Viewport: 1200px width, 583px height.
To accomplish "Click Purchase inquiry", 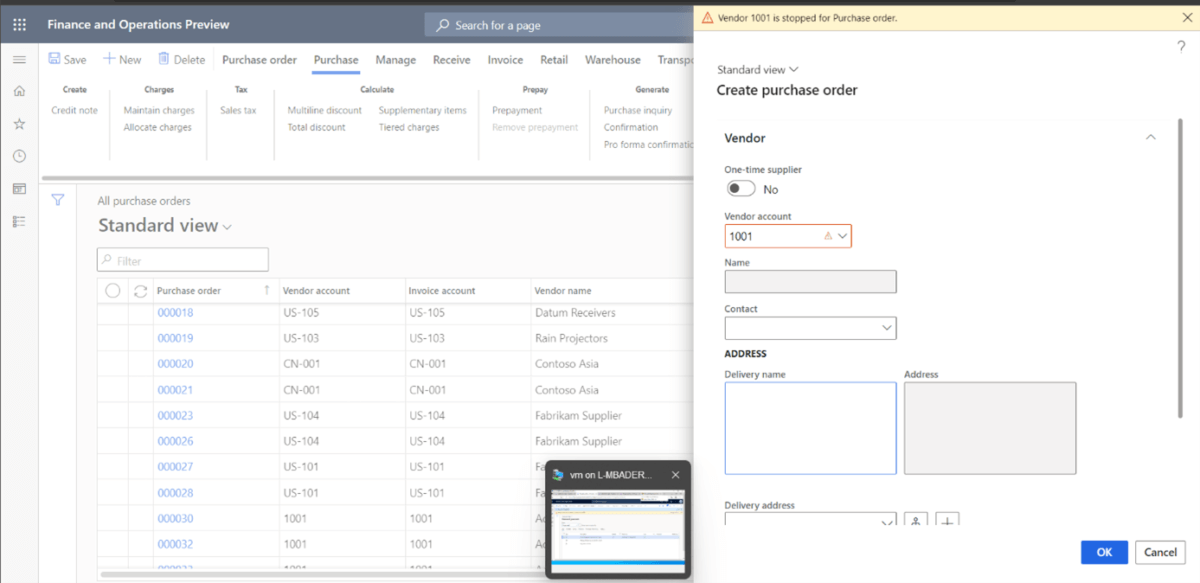I will click(638, 111).
